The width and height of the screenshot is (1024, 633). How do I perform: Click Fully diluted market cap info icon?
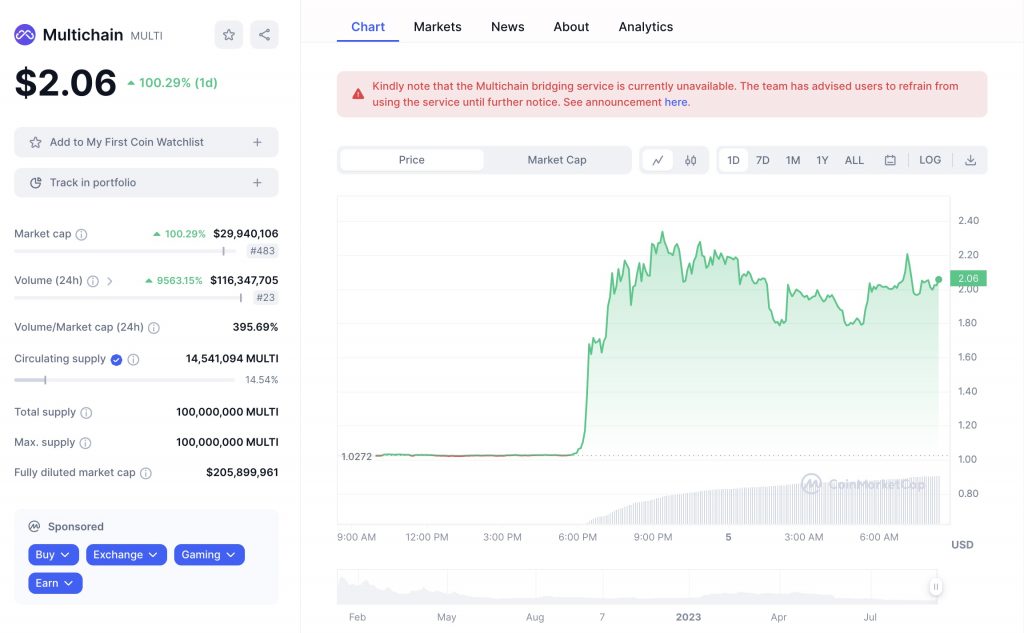click(x=146, y=473)
